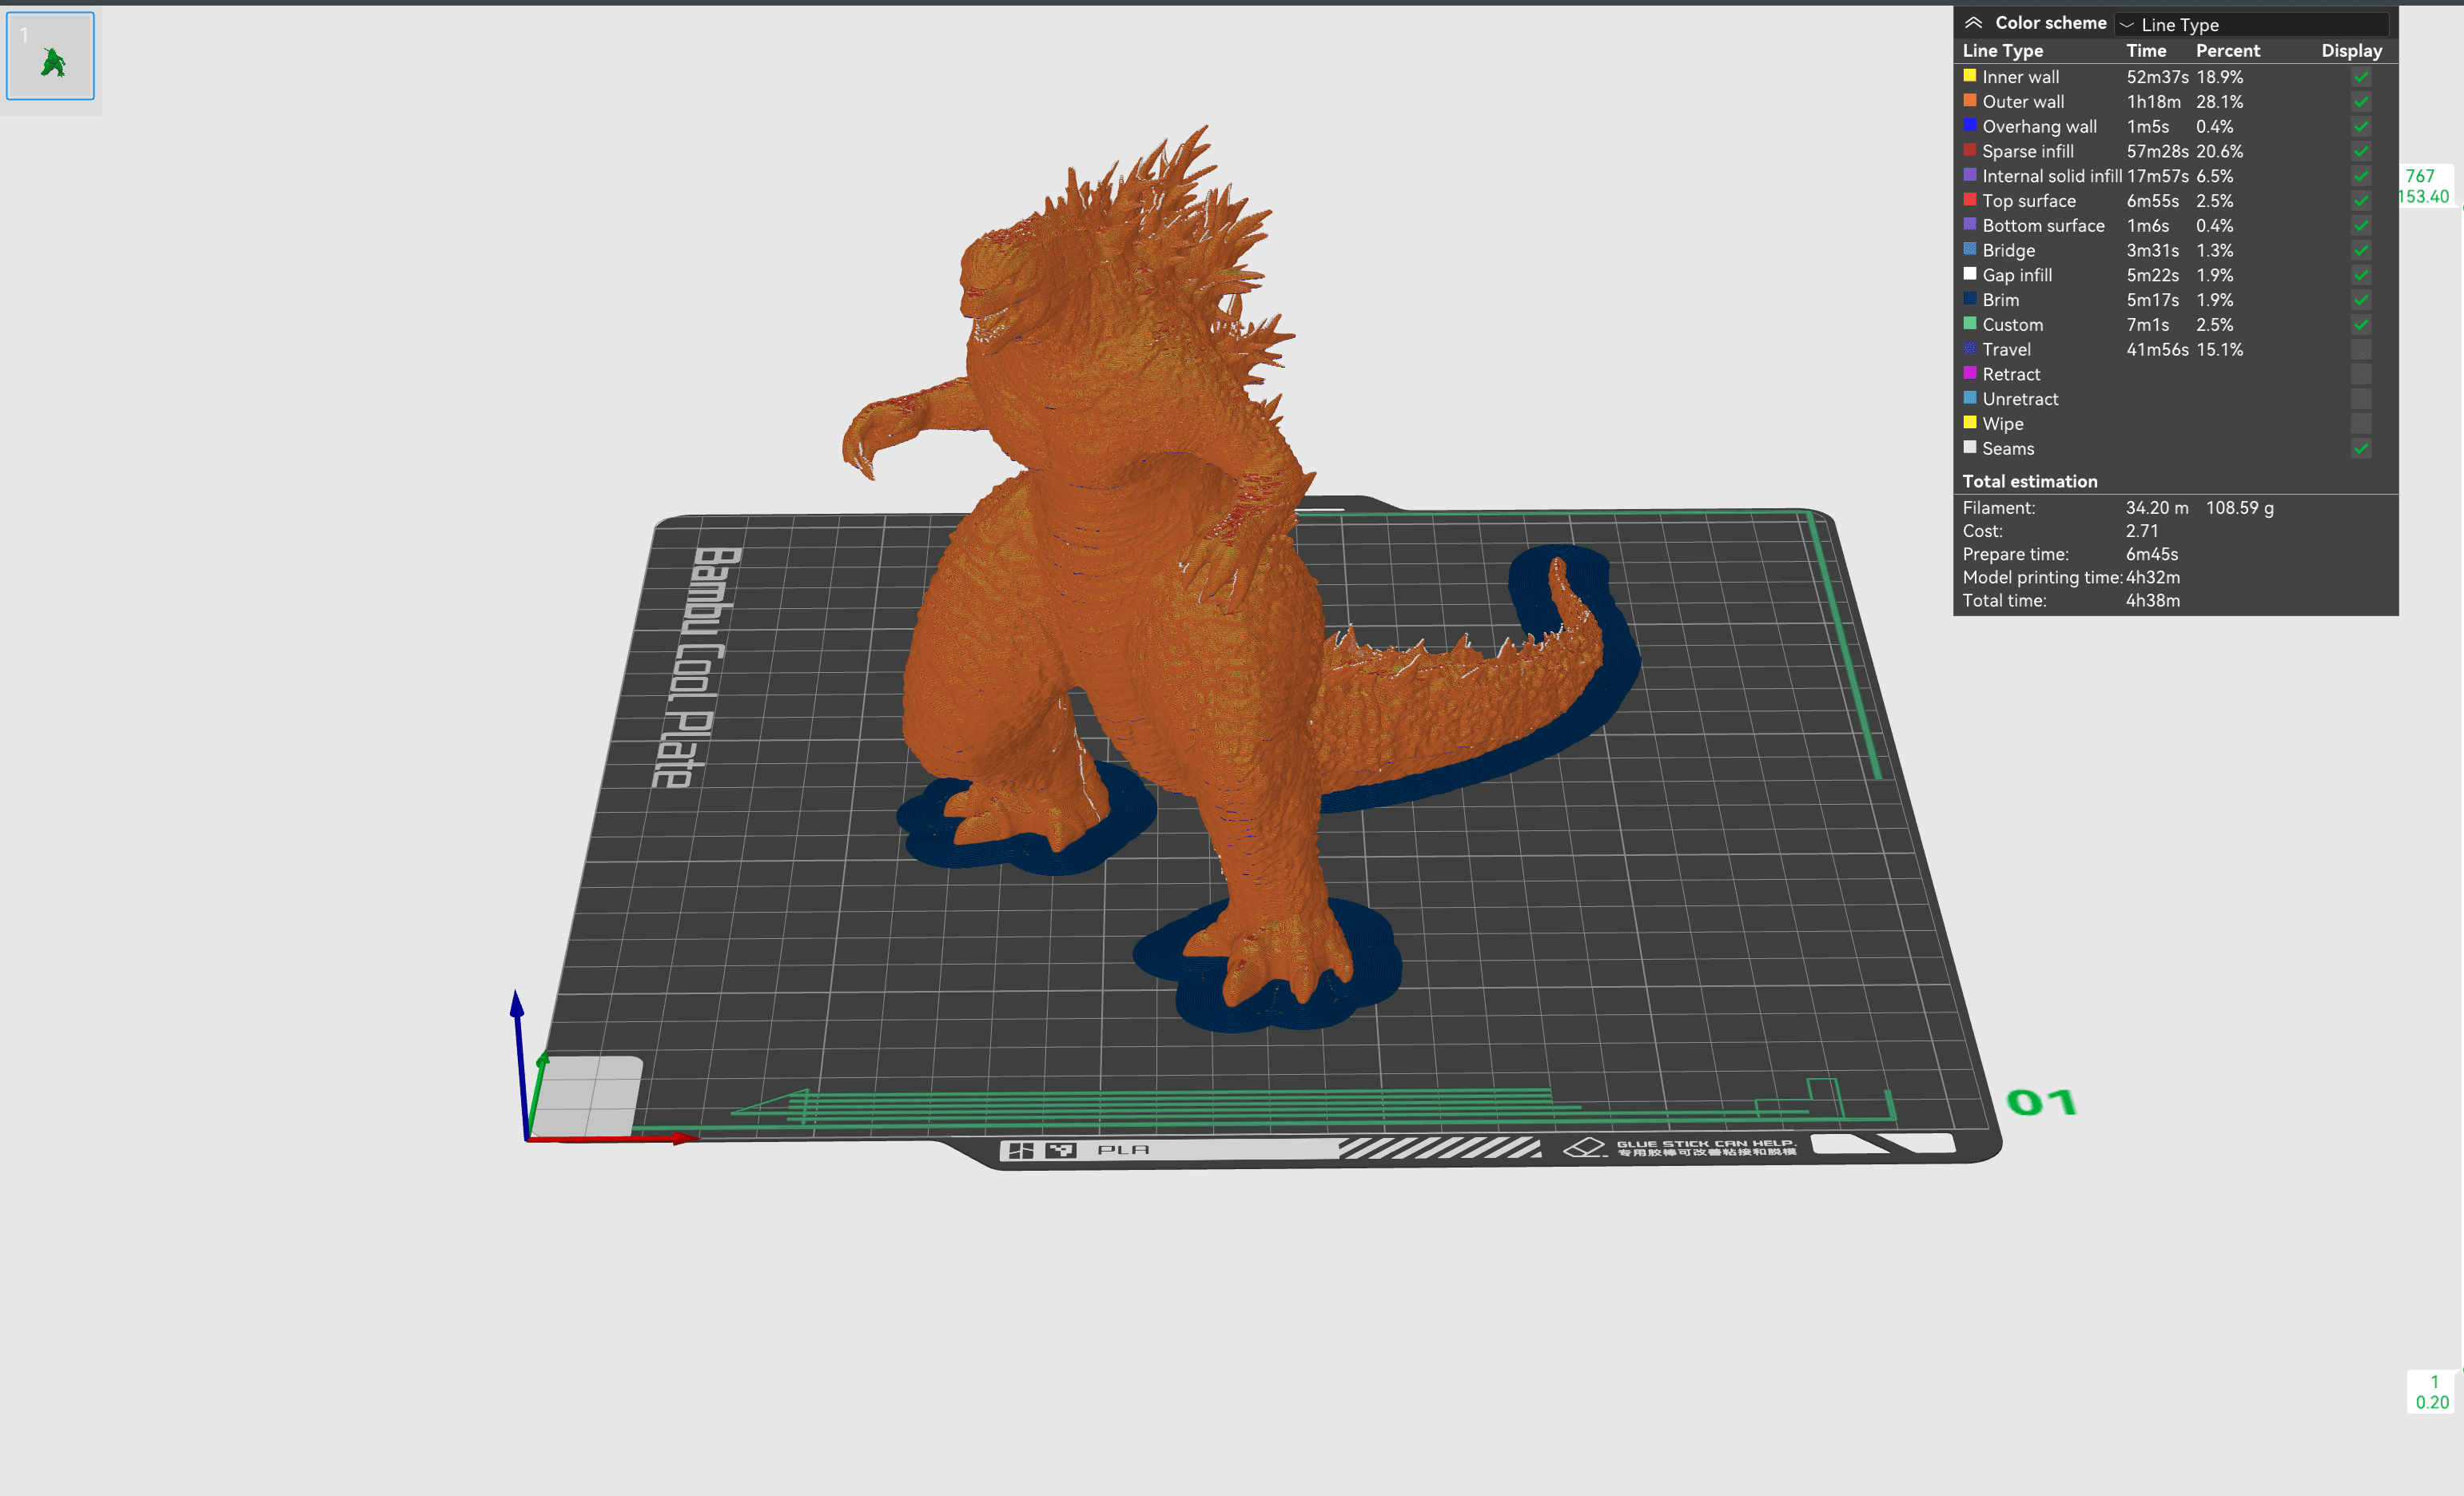
Task: Toggle Custom display checkbox
Action: click(2360, 325)
